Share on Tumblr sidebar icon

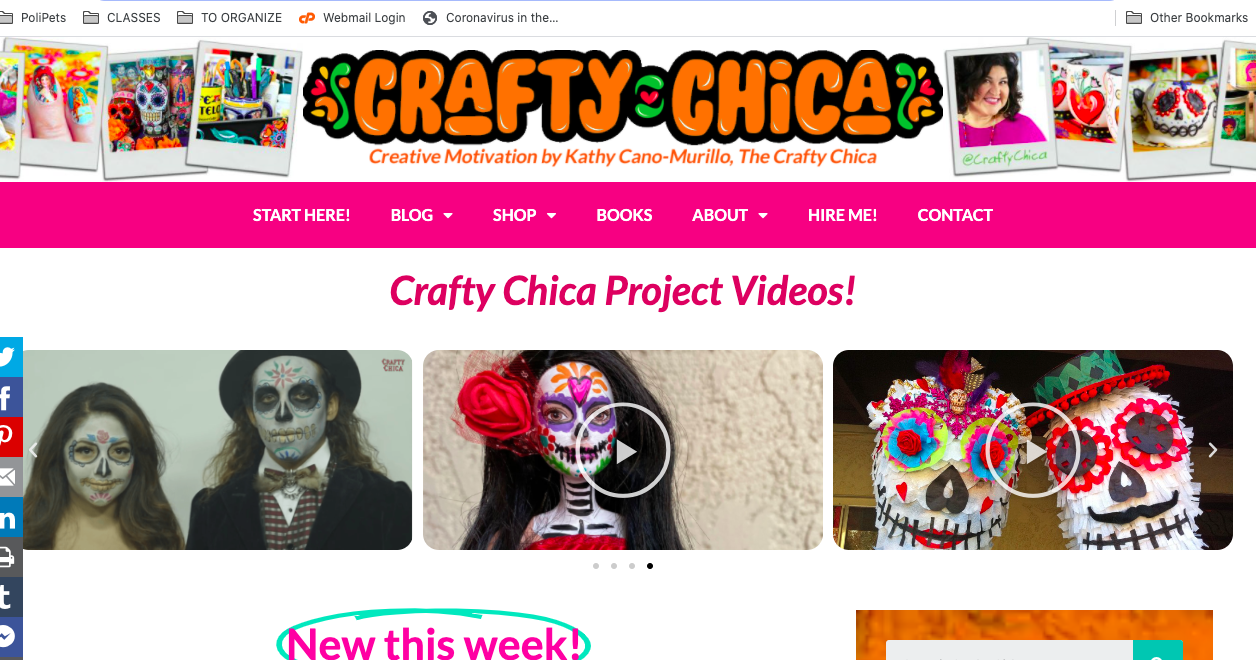tap(10, 597)
